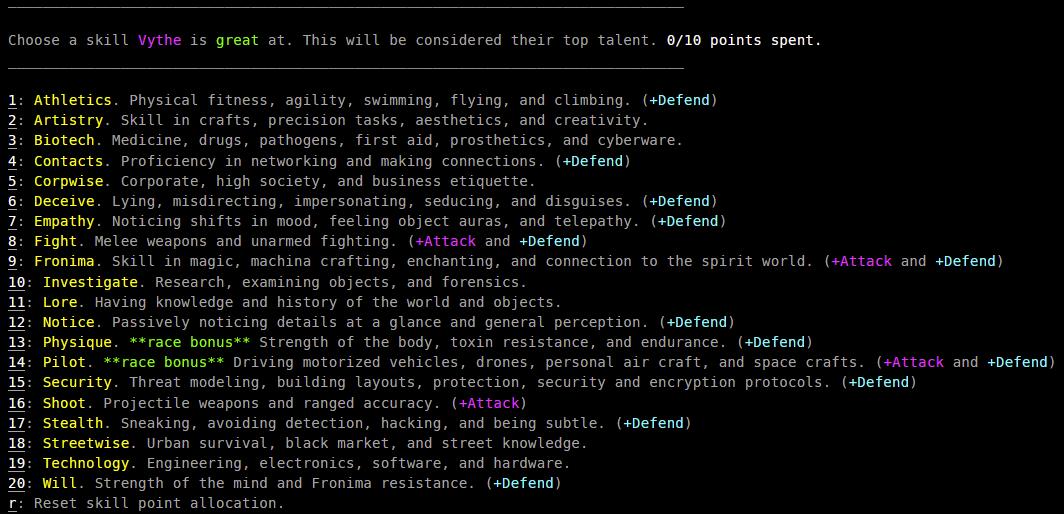Select the Fight skill option
Screen dimensions: 1064x514
(x=298, y=242)
